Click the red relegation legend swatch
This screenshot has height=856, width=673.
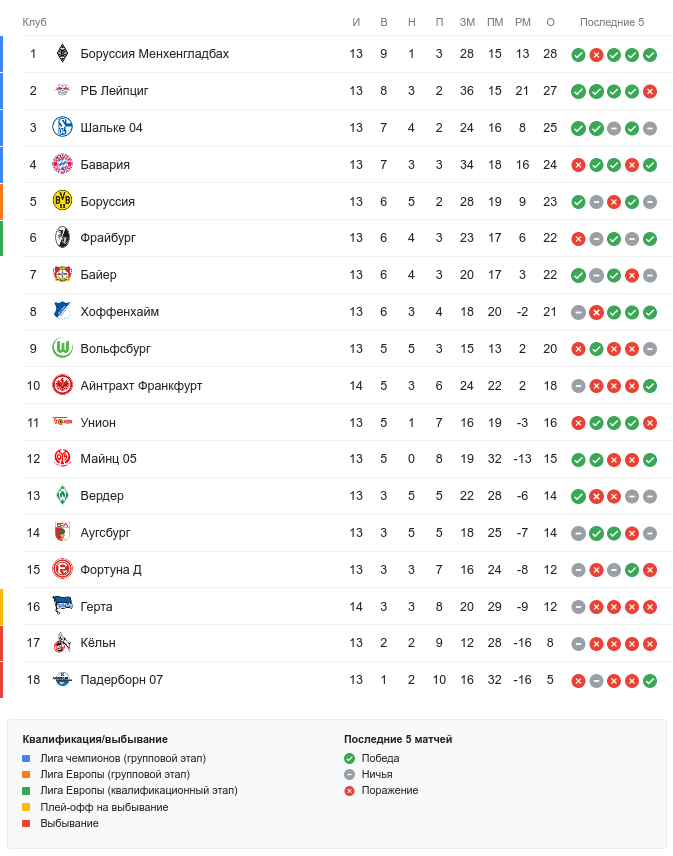[x=26, y=823]
